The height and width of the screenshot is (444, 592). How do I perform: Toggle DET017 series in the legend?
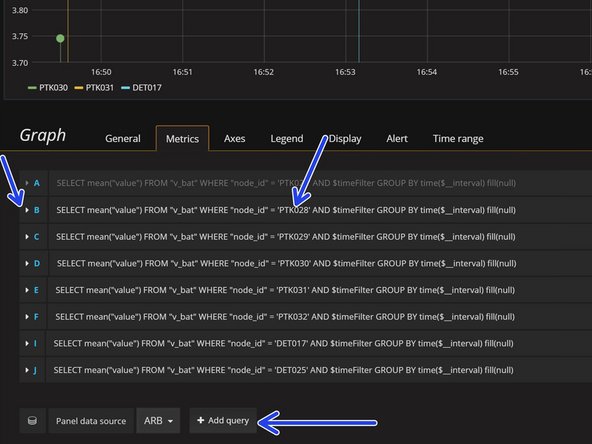[x=141, y=88]
